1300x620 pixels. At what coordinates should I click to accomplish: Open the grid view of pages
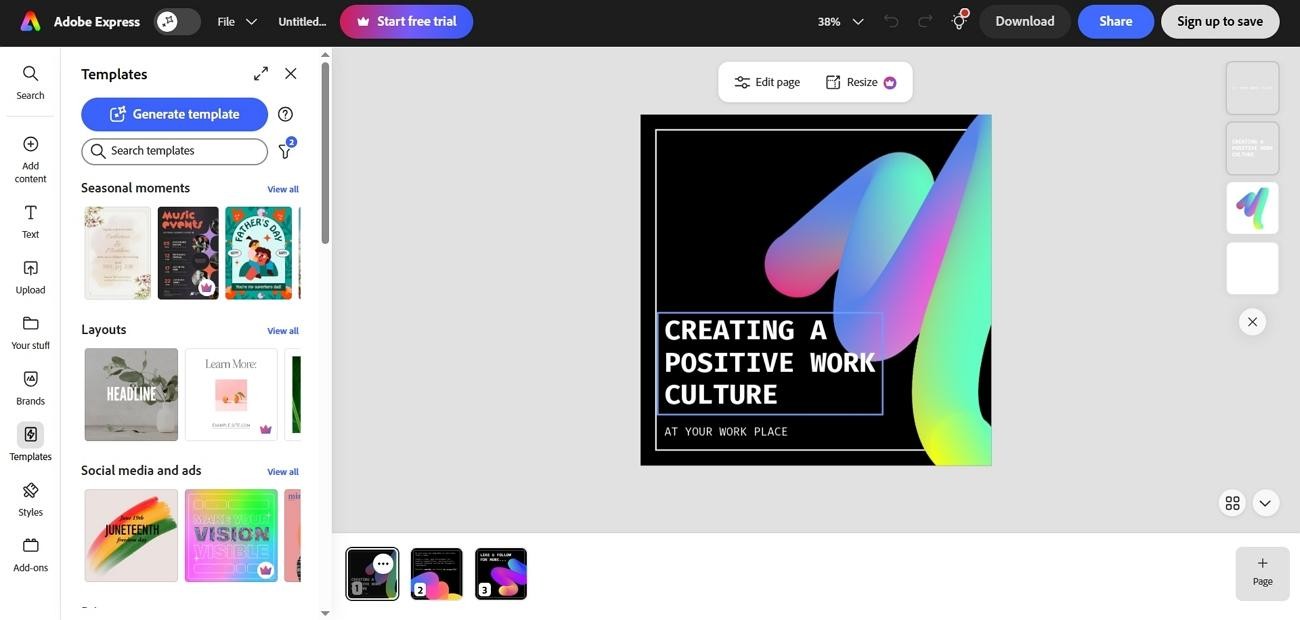[x=1232, y=503]
